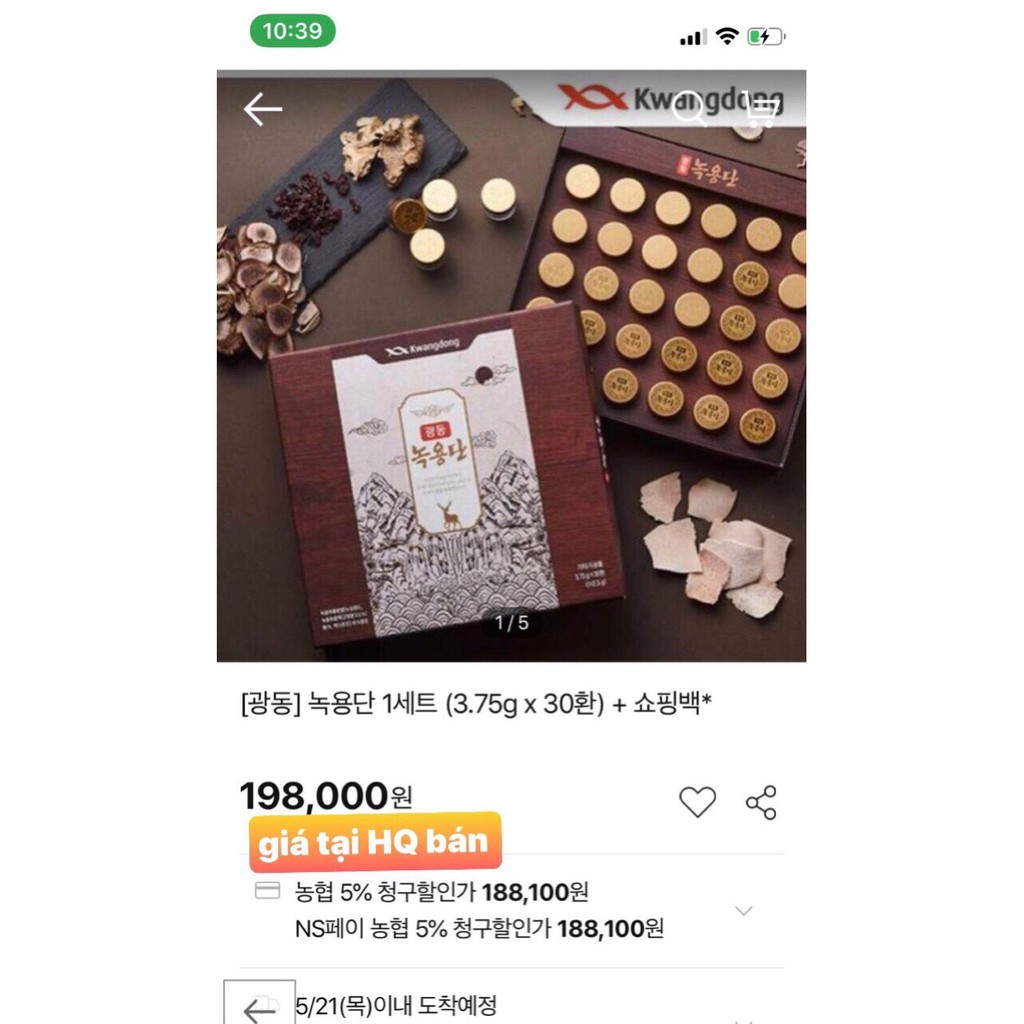This screenshot has height=1024, width=1024.
Task: Click the orange "giá tại HQ bán" label
Action: [373, 841]
